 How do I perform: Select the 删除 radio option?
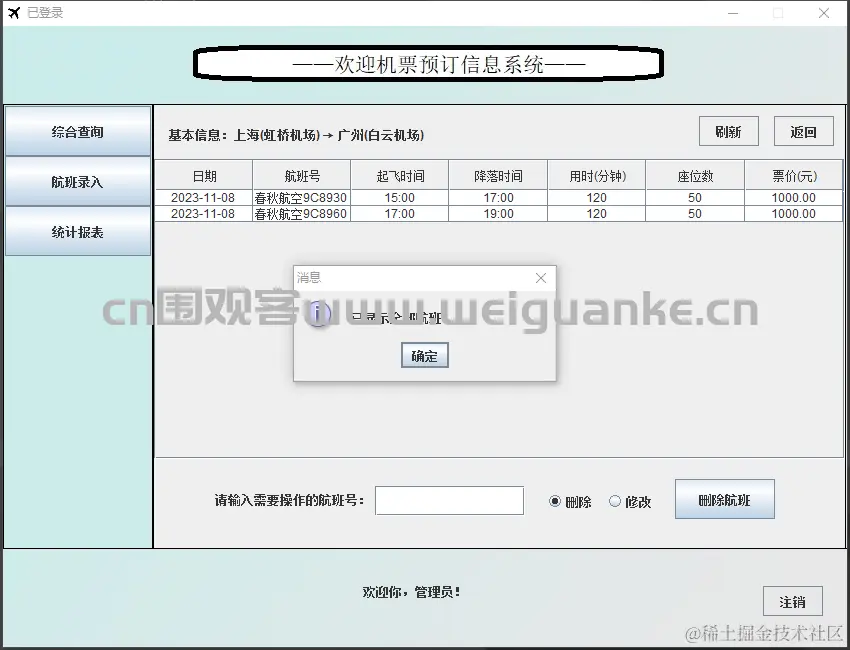point(570,501)
